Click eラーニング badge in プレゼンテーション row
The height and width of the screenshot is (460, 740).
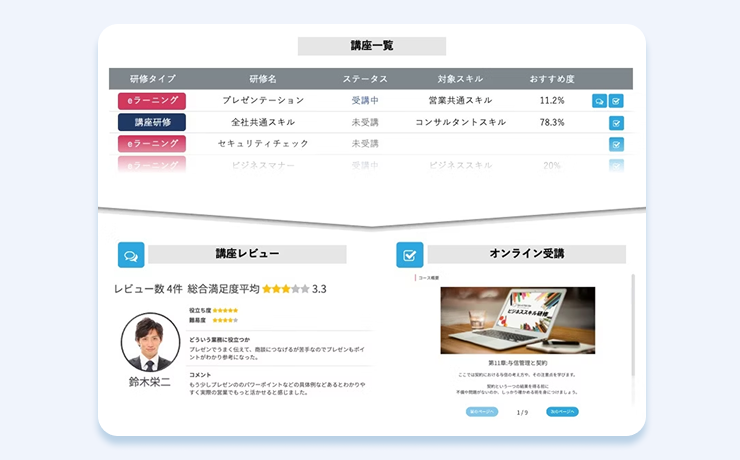point(152,100)
